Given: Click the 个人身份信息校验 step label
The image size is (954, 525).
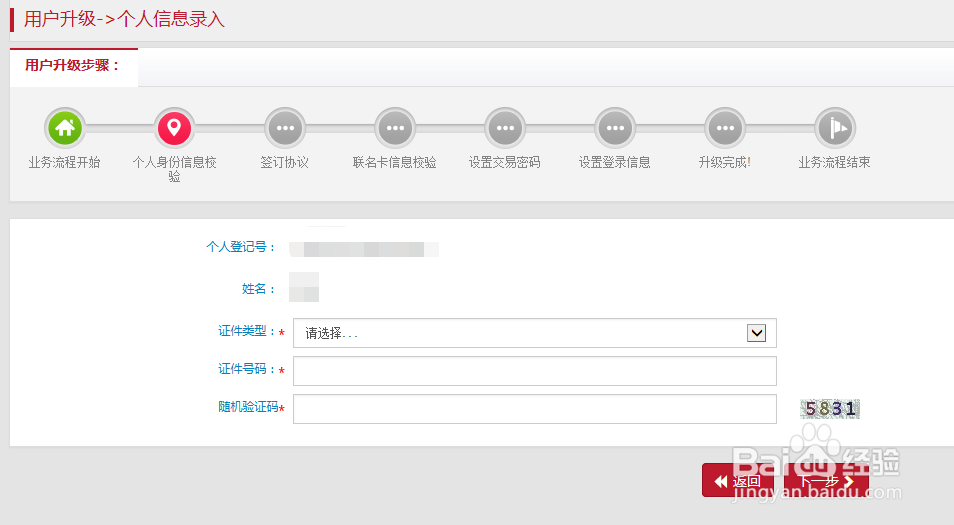Looking at the screenshot, I should (175, 169).
